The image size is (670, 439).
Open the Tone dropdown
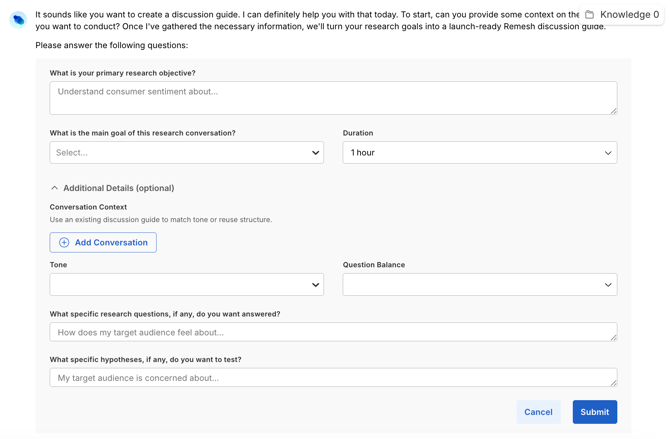[186, 285]
